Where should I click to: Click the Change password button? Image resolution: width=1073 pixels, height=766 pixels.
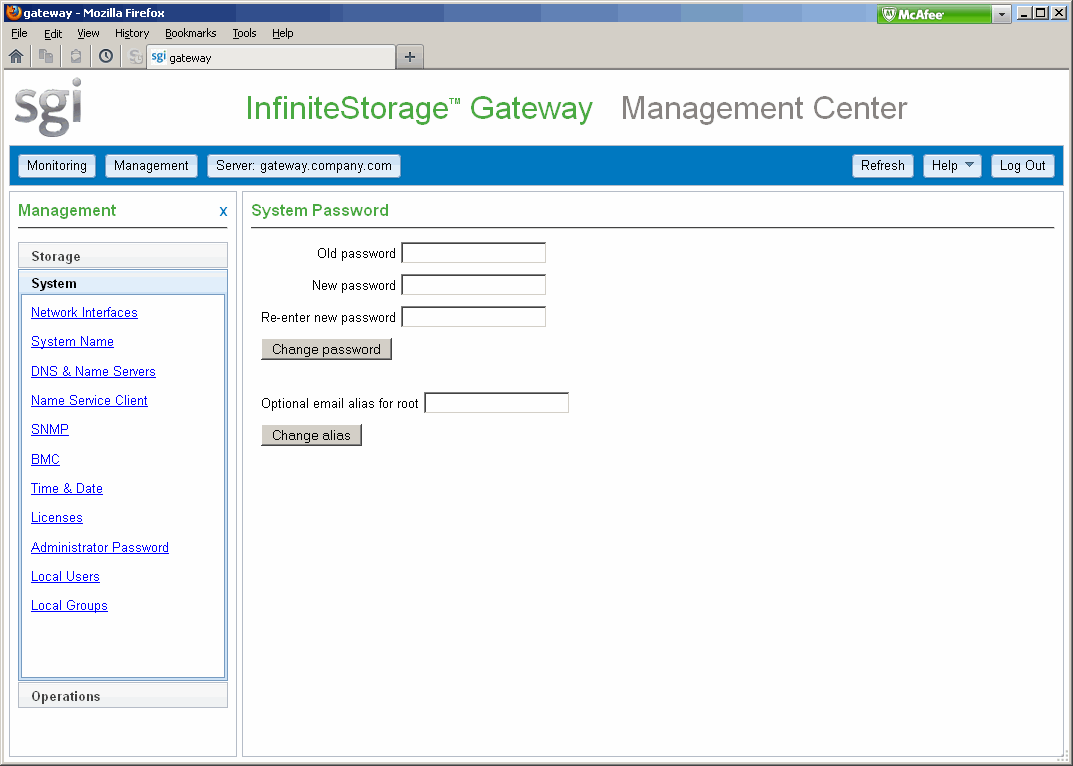326,349
